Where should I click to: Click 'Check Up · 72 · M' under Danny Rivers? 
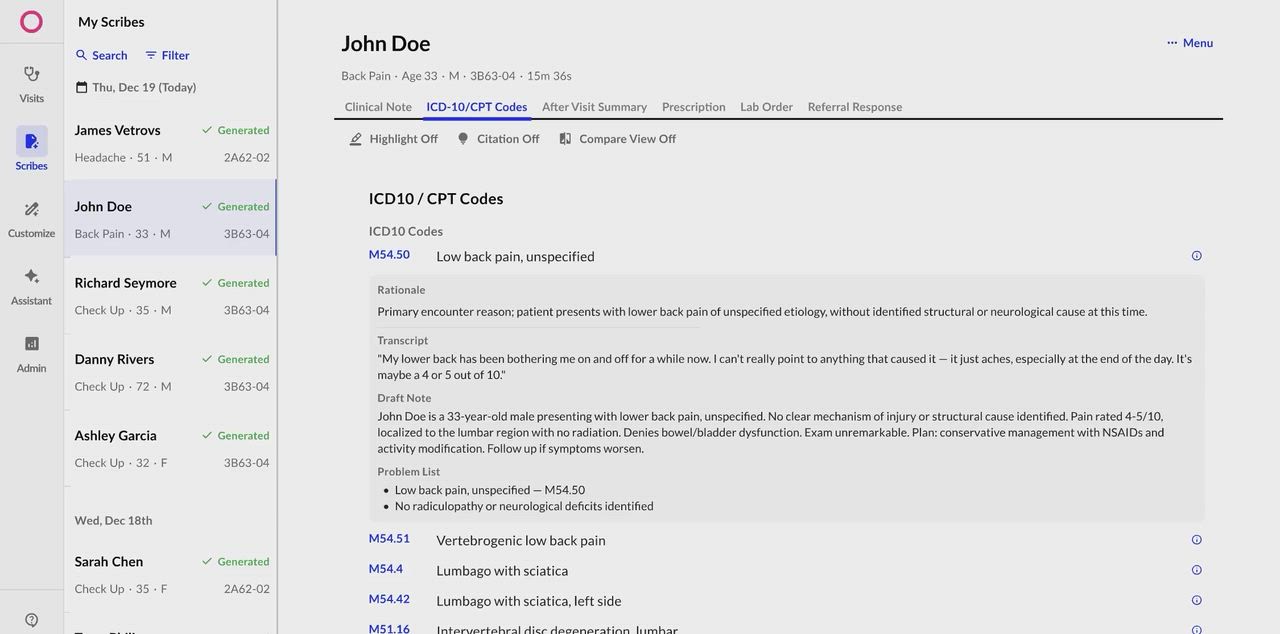[123, 387]
